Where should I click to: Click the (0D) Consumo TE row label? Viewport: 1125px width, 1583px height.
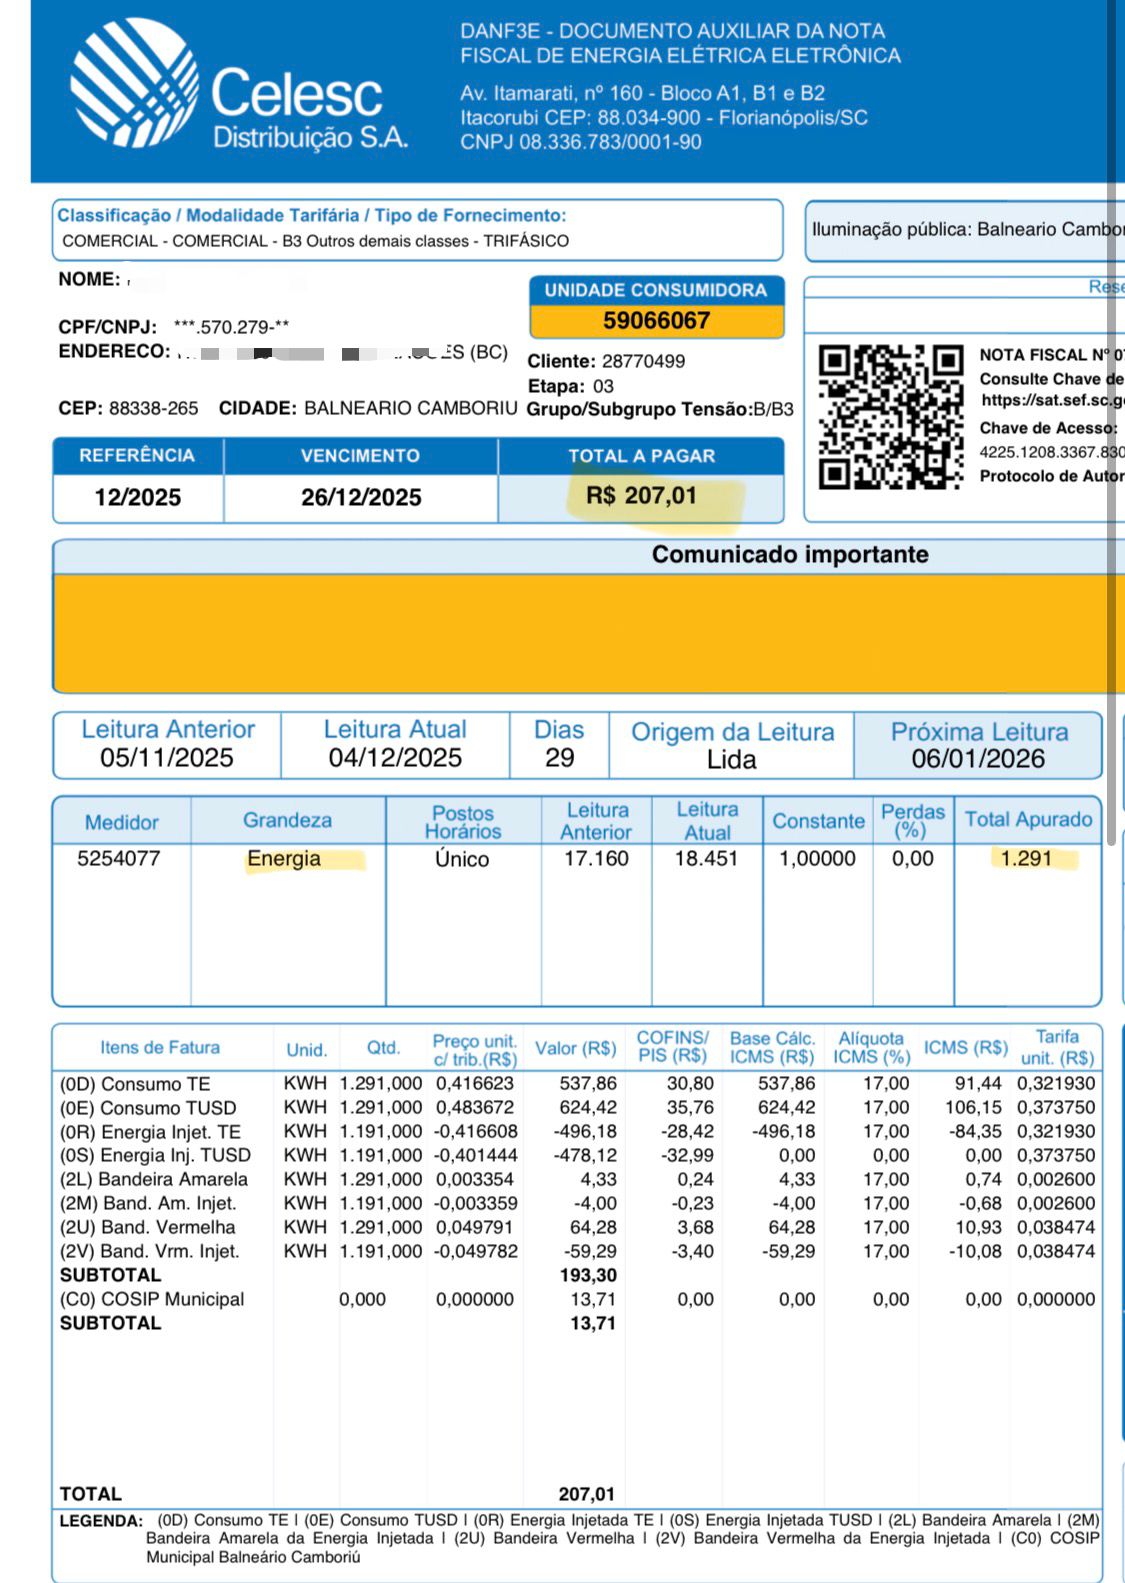(135, 1084)
